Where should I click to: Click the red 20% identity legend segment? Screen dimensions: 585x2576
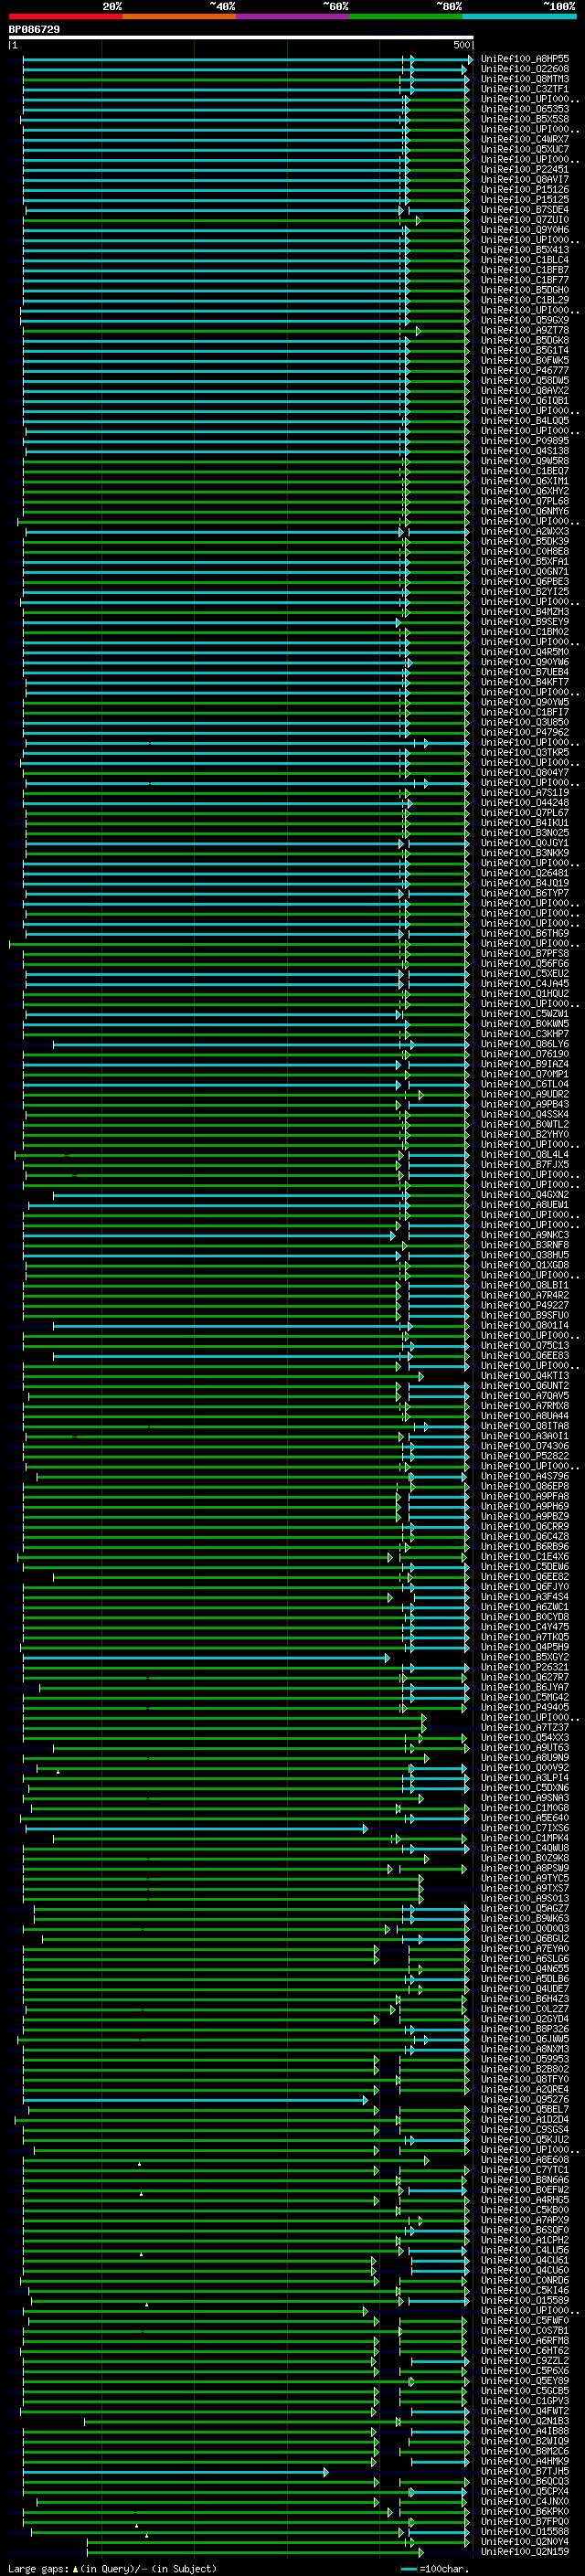(x=65, y=16)
